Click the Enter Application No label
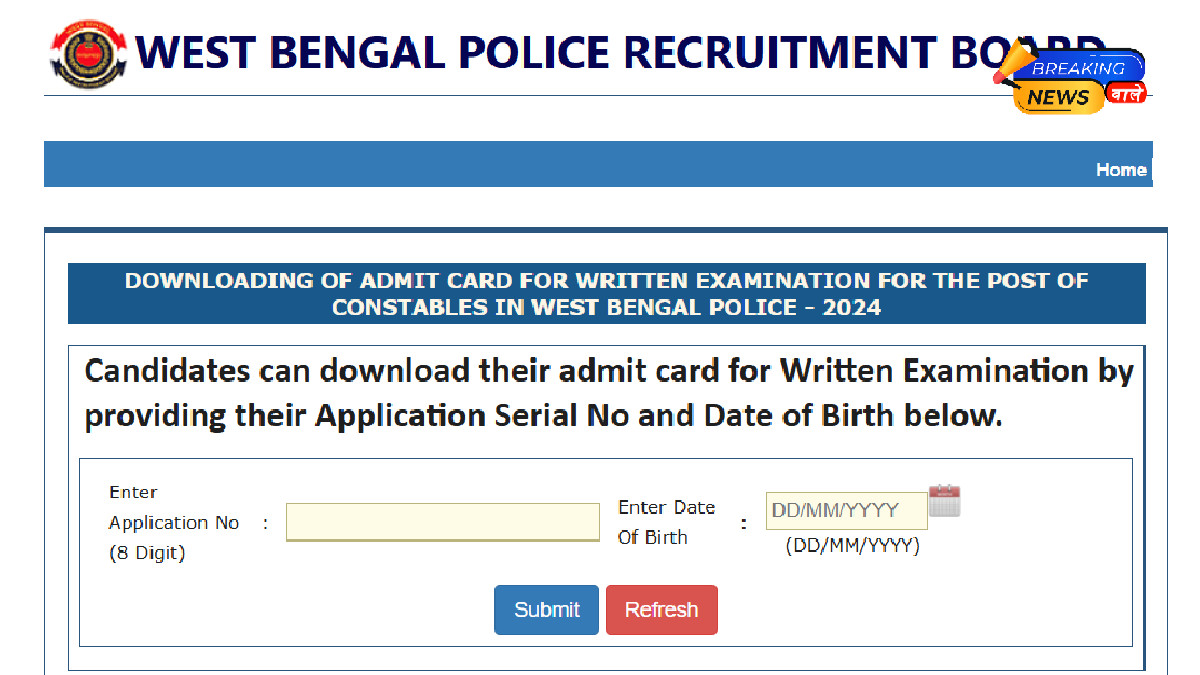 tap(174, 522)
